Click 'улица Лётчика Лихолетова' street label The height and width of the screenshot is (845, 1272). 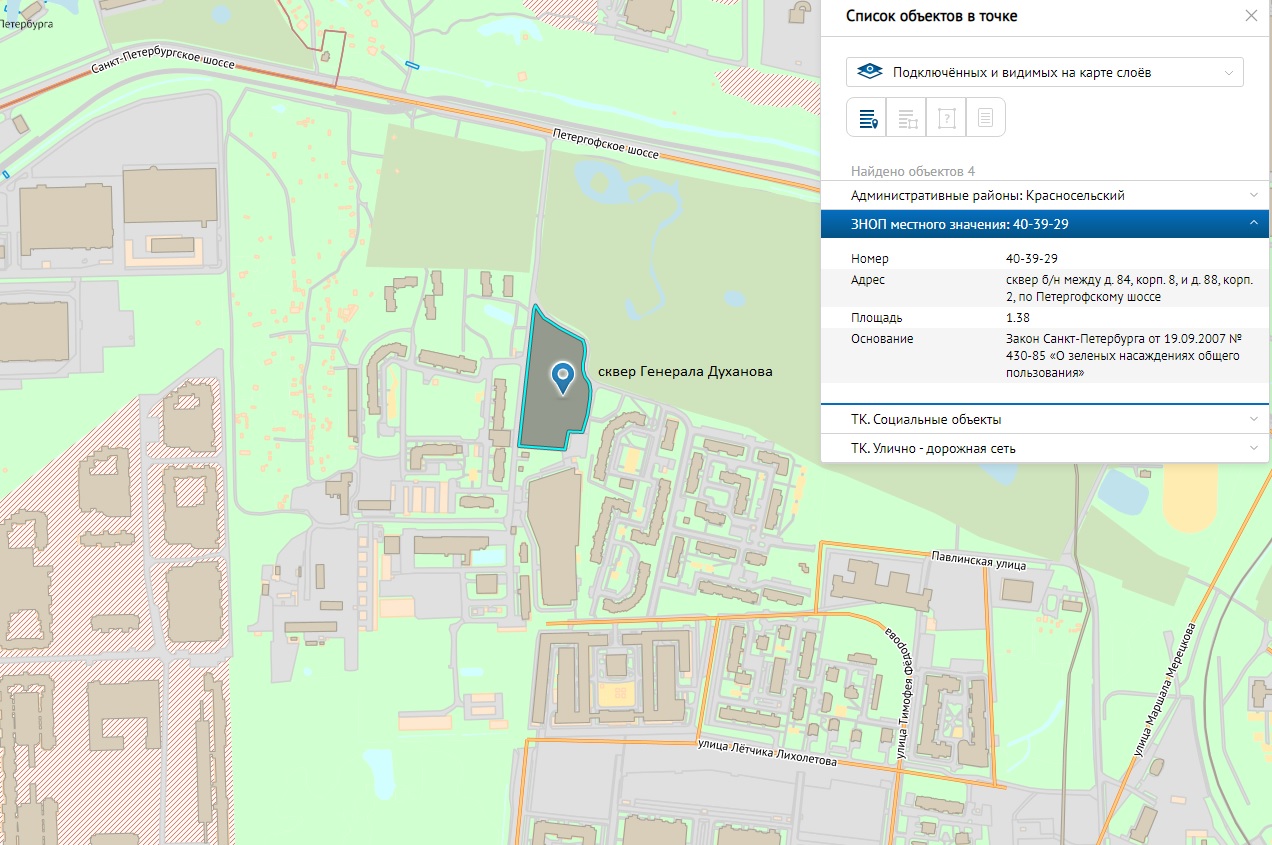pyautogui.click(x=766, y=753)
